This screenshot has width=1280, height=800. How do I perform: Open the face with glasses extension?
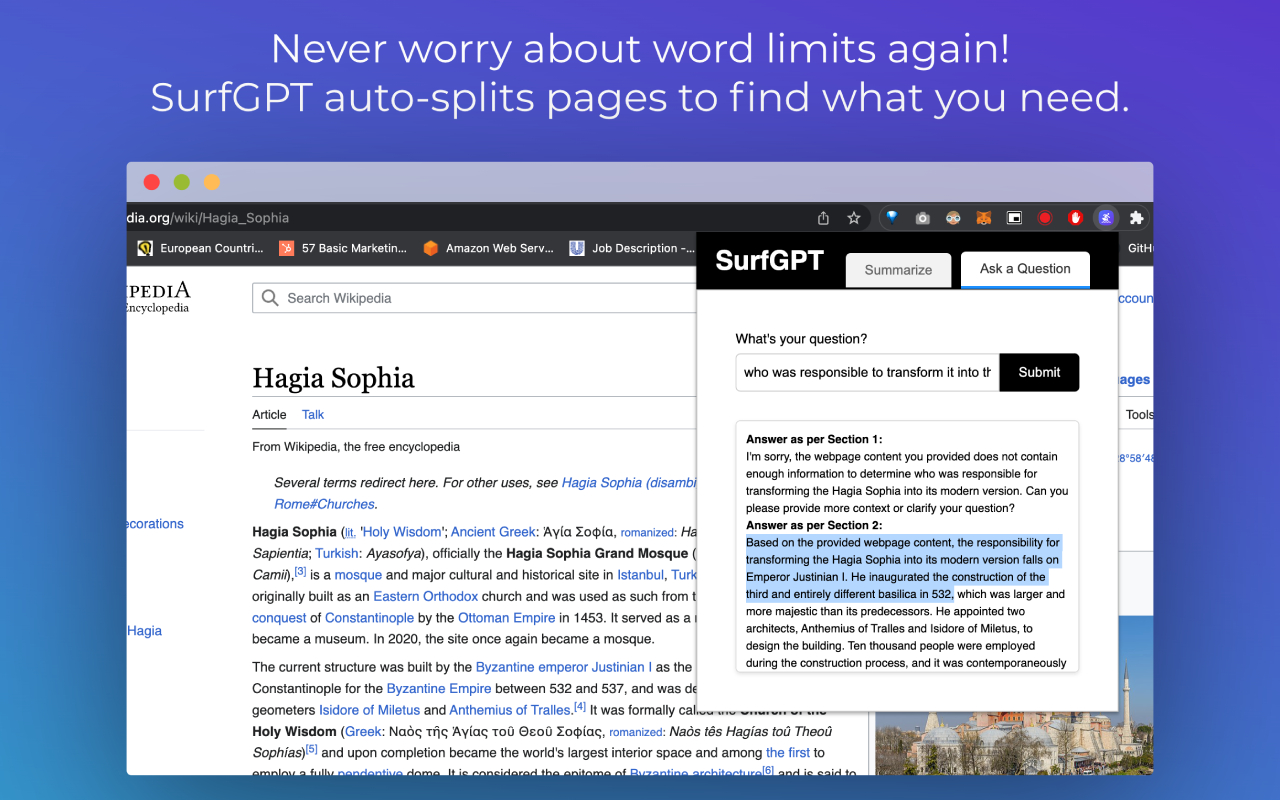pos(953,218)
